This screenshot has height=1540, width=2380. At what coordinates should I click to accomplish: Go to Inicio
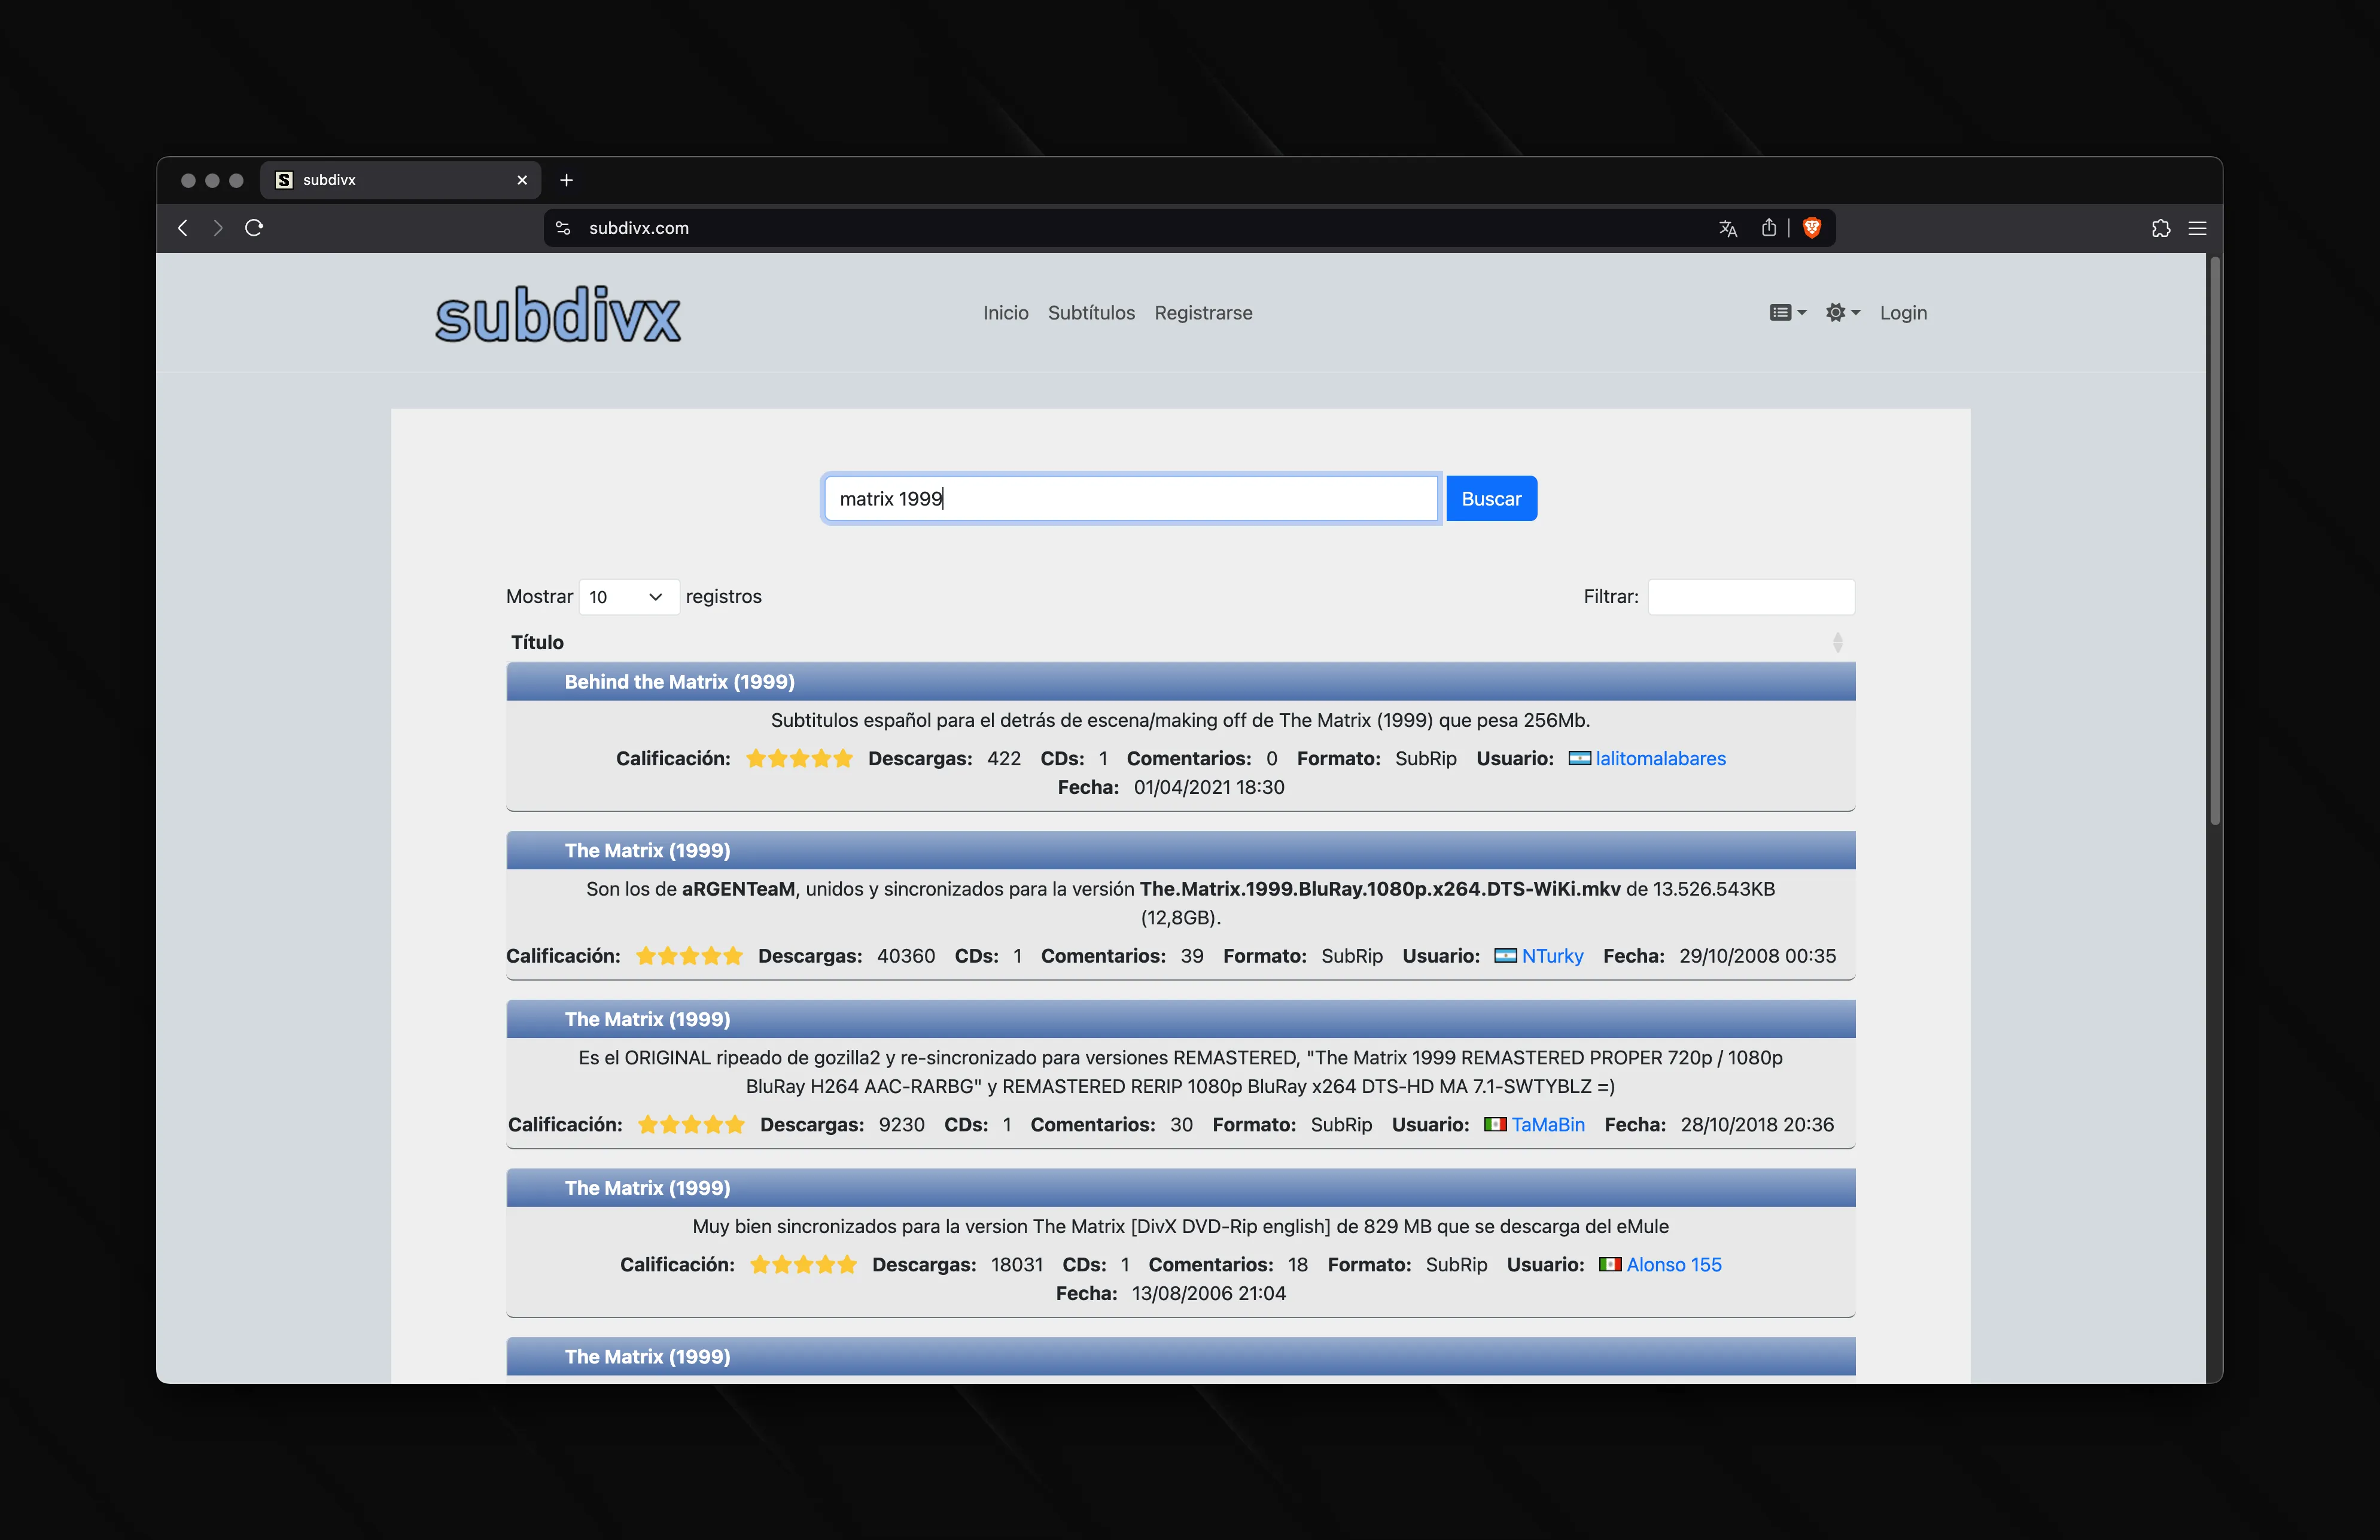pyautogui.click(x=1005, y=313)
